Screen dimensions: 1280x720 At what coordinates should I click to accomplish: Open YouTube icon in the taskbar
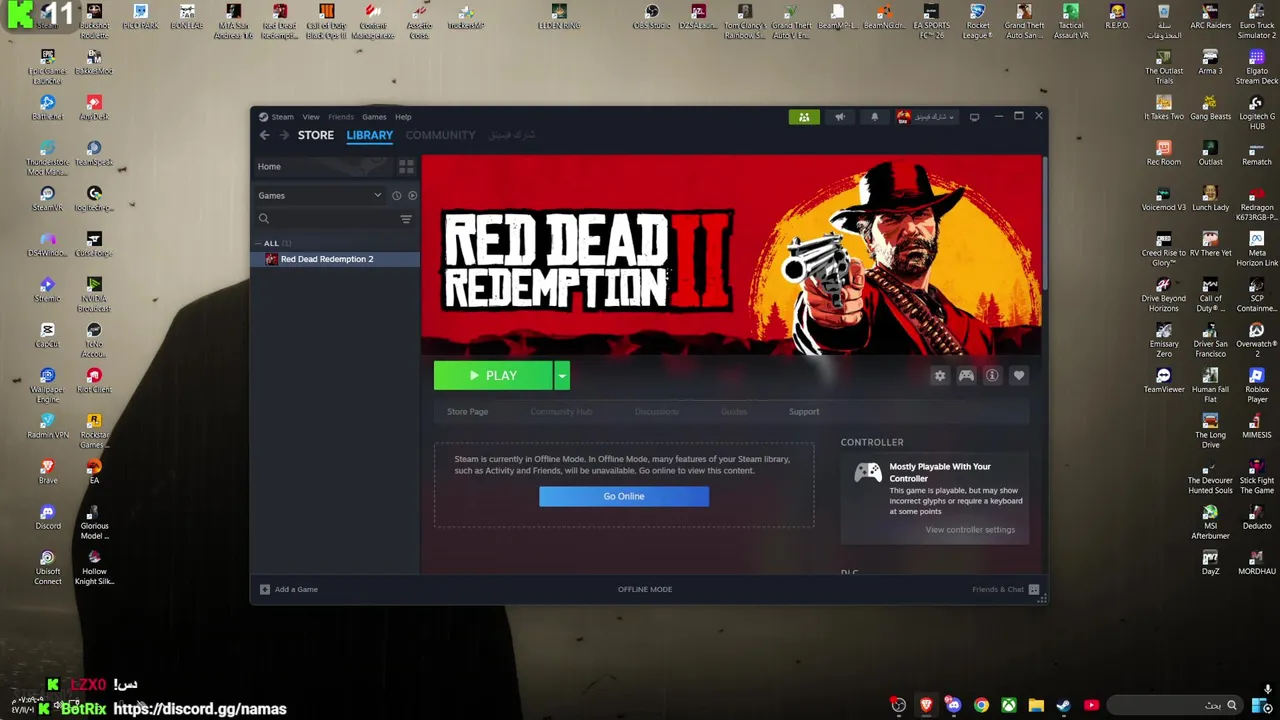tap(1091, 705)
